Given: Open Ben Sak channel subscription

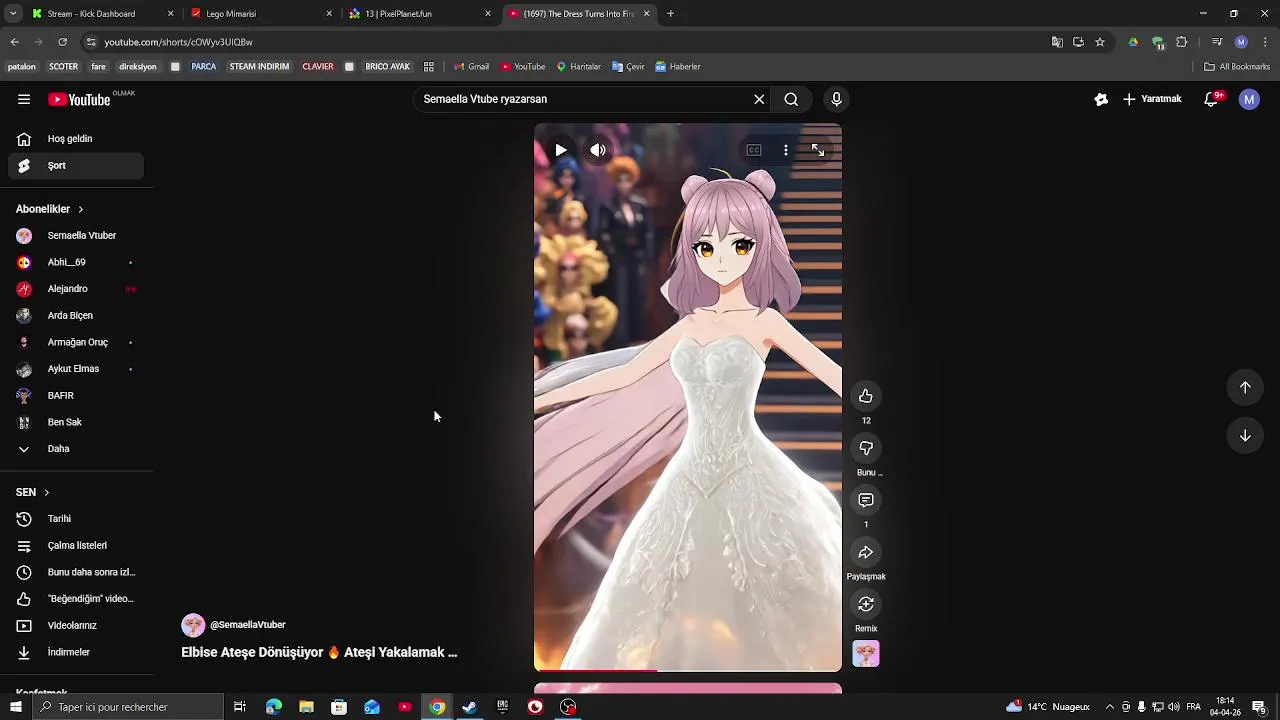Looking at the screenshot, I should click(x=76, y=422).
